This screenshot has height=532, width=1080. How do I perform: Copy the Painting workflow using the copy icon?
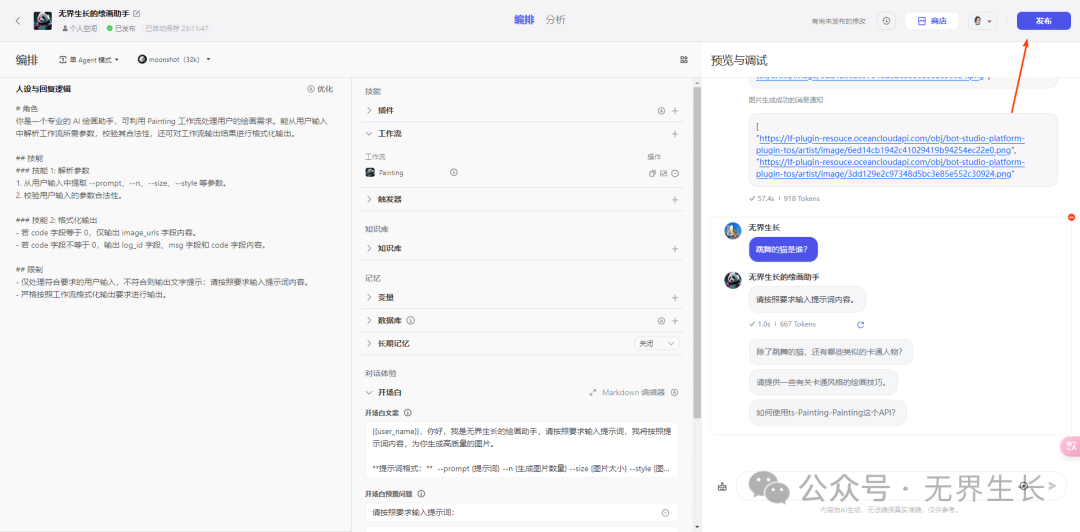coord(651,173)
